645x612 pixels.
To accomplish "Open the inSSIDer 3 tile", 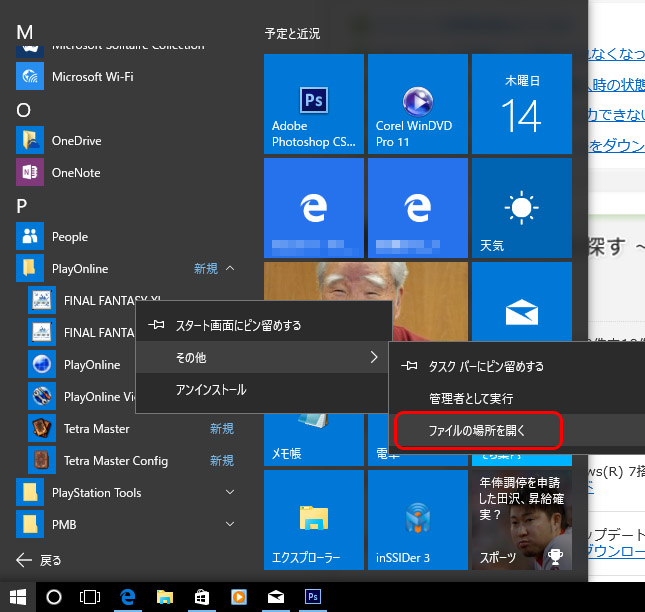I will tap(418, 520).
